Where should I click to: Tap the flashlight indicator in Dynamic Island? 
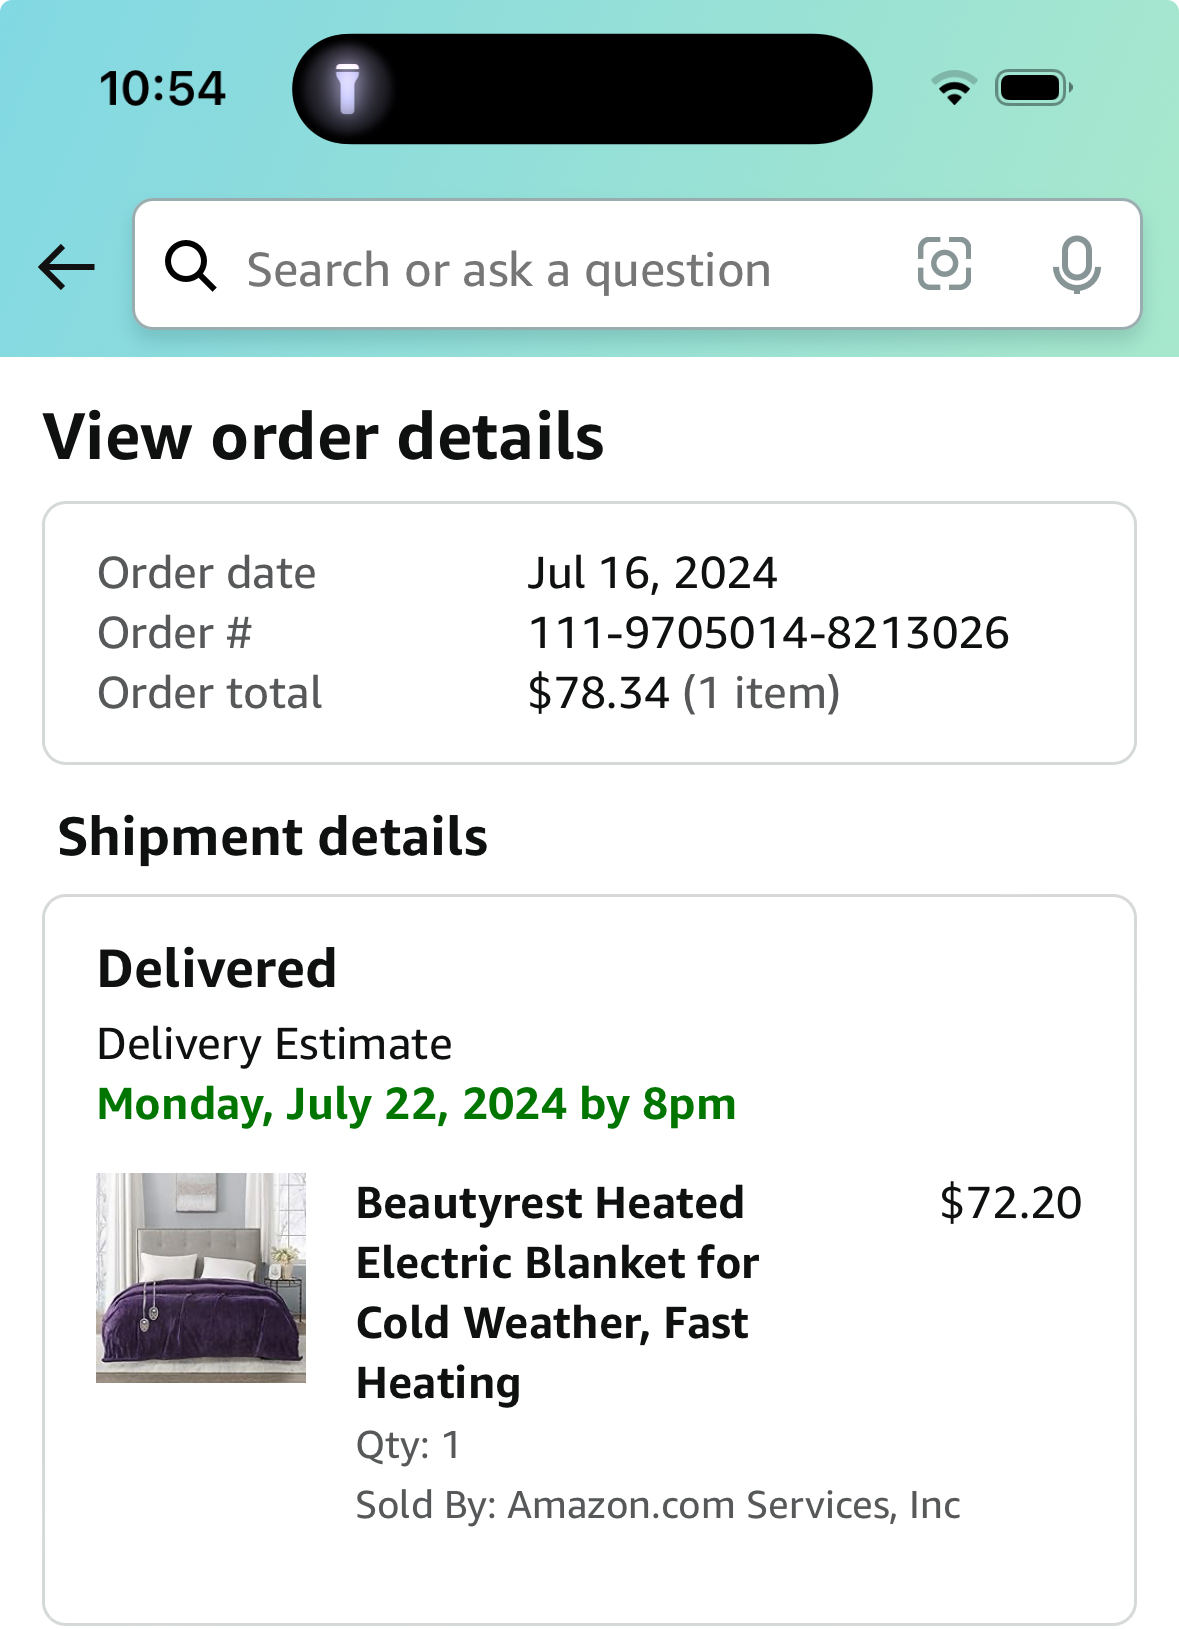(x=347, y=89)
